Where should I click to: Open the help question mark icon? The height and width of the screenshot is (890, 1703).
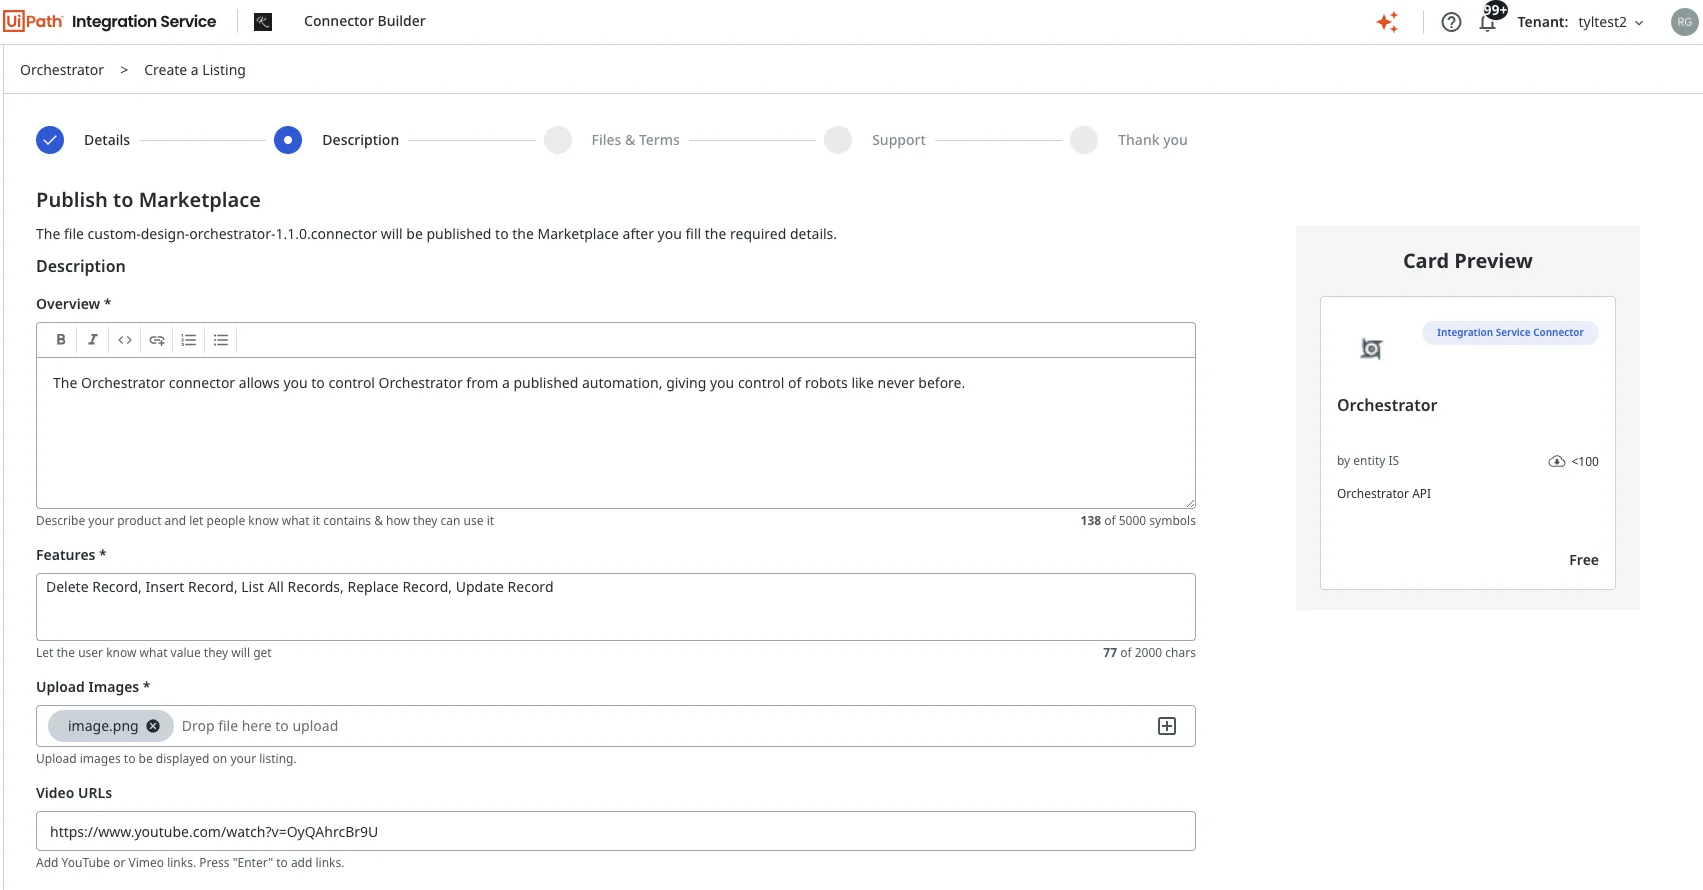coord(1451,22)
